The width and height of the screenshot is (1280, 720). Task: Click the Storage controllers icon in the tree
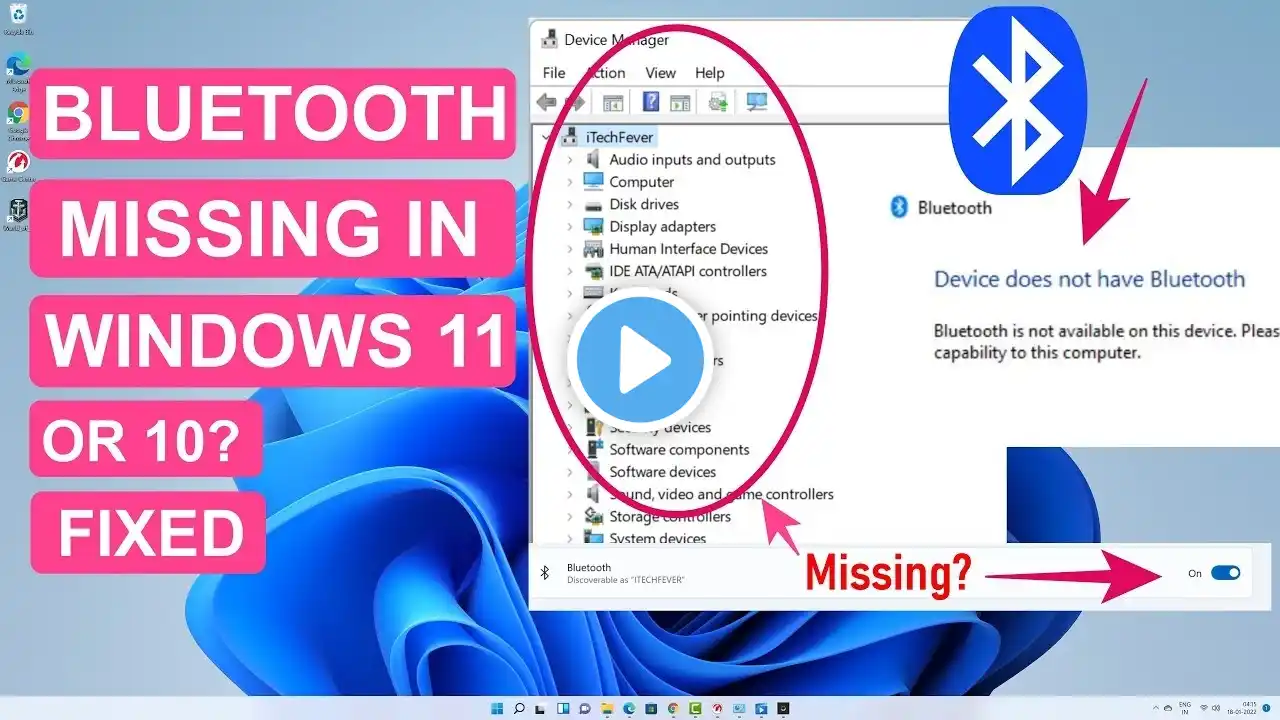tap(593, 517)
